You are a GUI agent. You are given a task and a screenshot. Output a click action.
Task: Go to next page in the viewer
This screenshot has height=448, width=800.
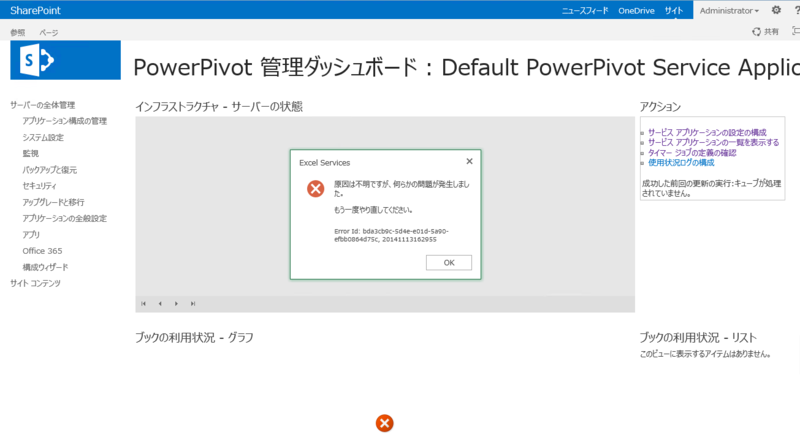(177, 304)
